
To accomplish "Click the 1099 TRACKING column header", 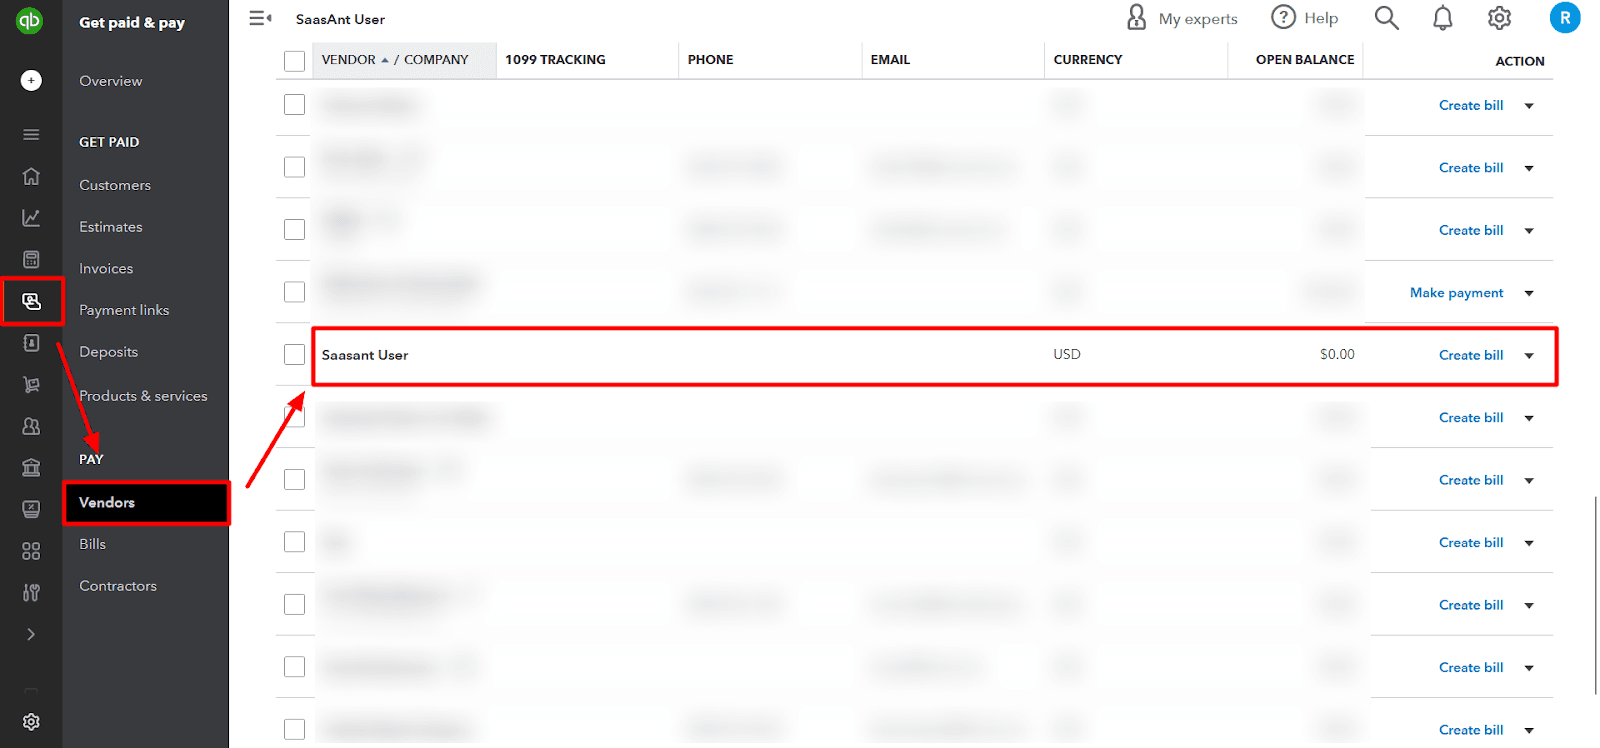I will (x=555, y=60).
